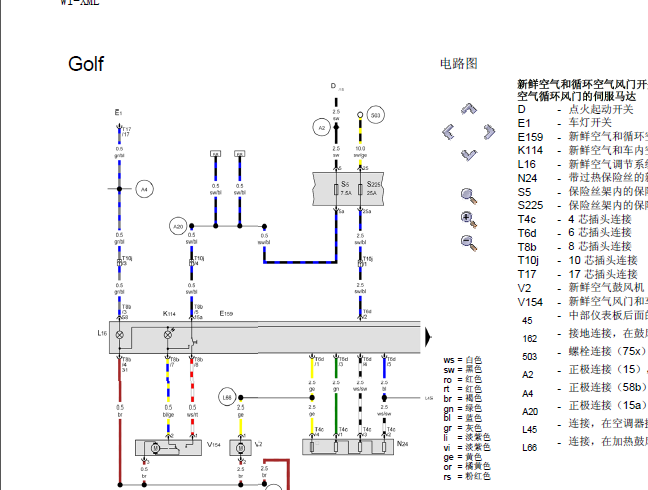
Task: Click the 503 circle marker on diagram
Action: coord(375,115)
